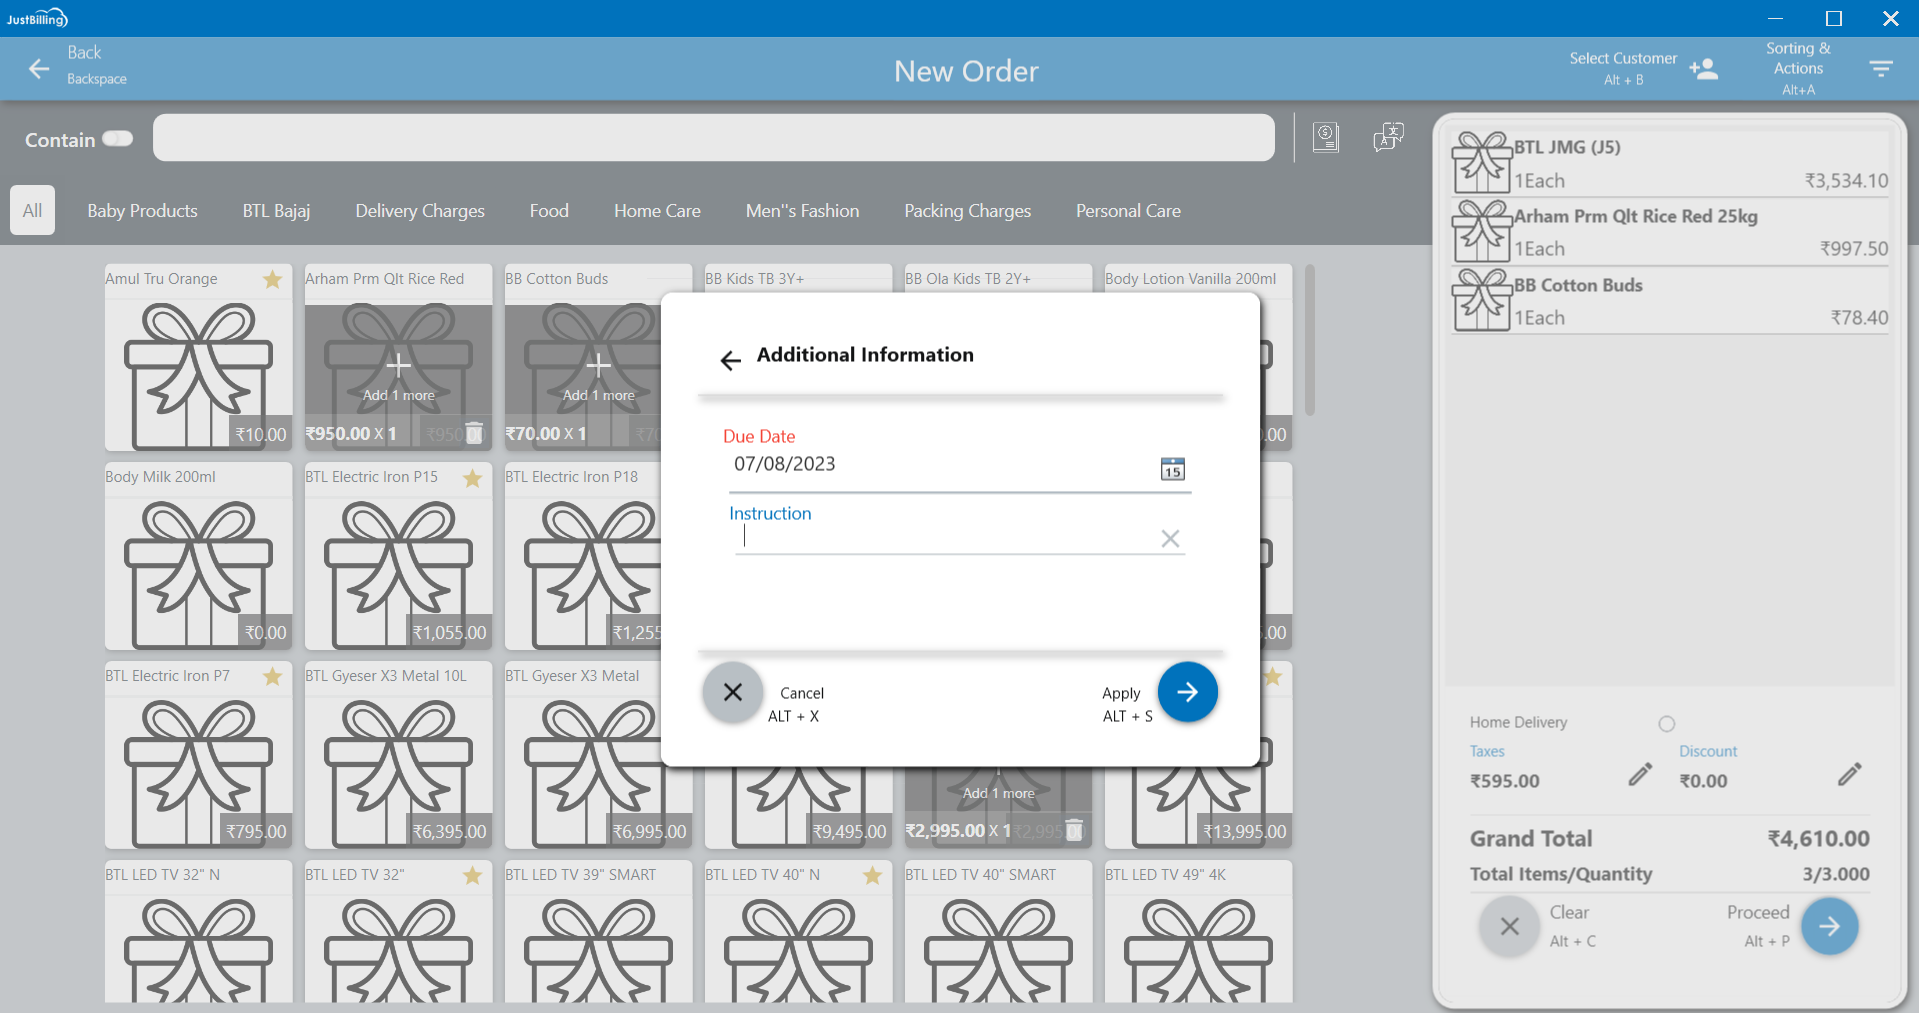Click the Due Date text field

(x=940, y=465)
